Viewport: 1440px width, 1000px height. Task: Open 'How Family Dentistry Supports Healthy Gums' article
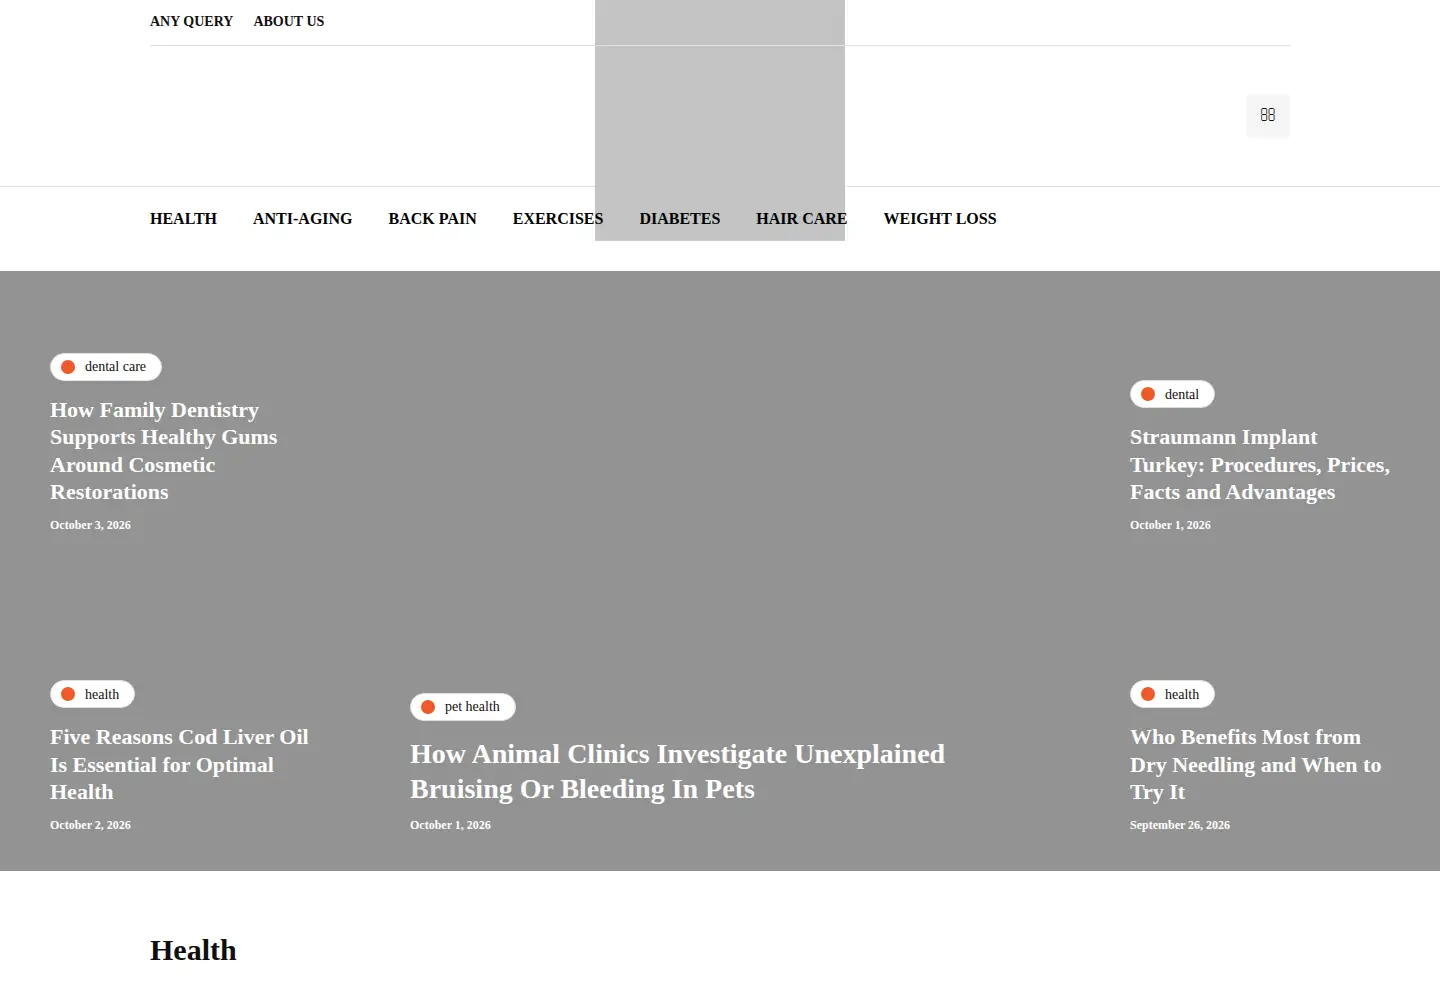click(164, 451)
